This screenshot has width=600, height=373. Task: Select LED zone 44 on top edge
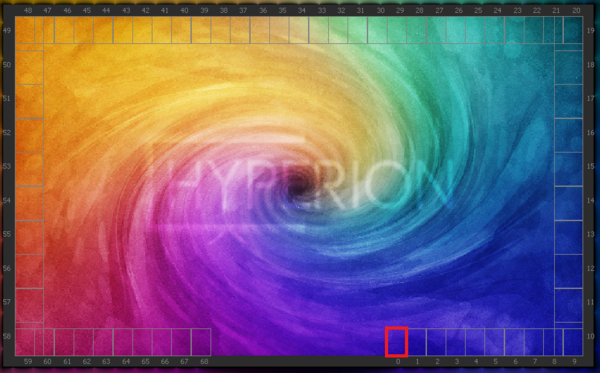(x=103, y=30)
